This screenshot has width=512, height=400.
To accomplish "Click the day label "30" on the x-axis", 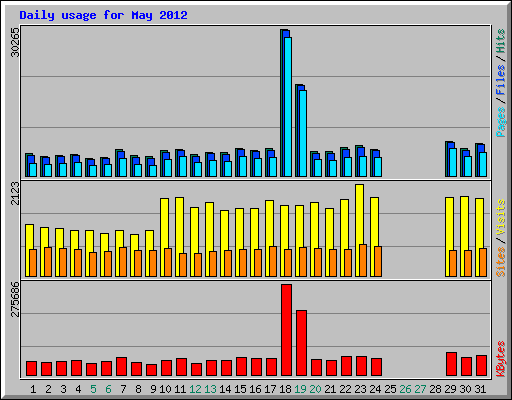I will (465, 389).
